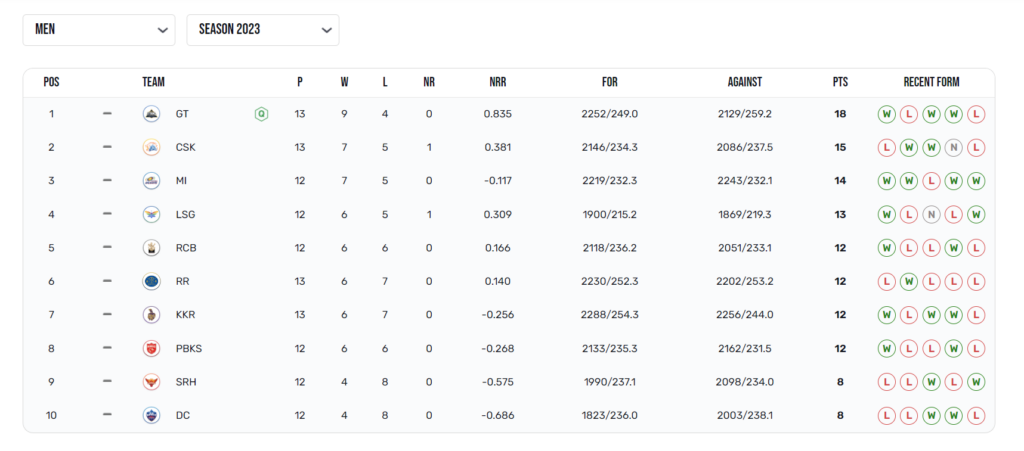Screen dimensions: 1024x451
Task: Open the MEN category dropdown
Action: pos(99,30)
